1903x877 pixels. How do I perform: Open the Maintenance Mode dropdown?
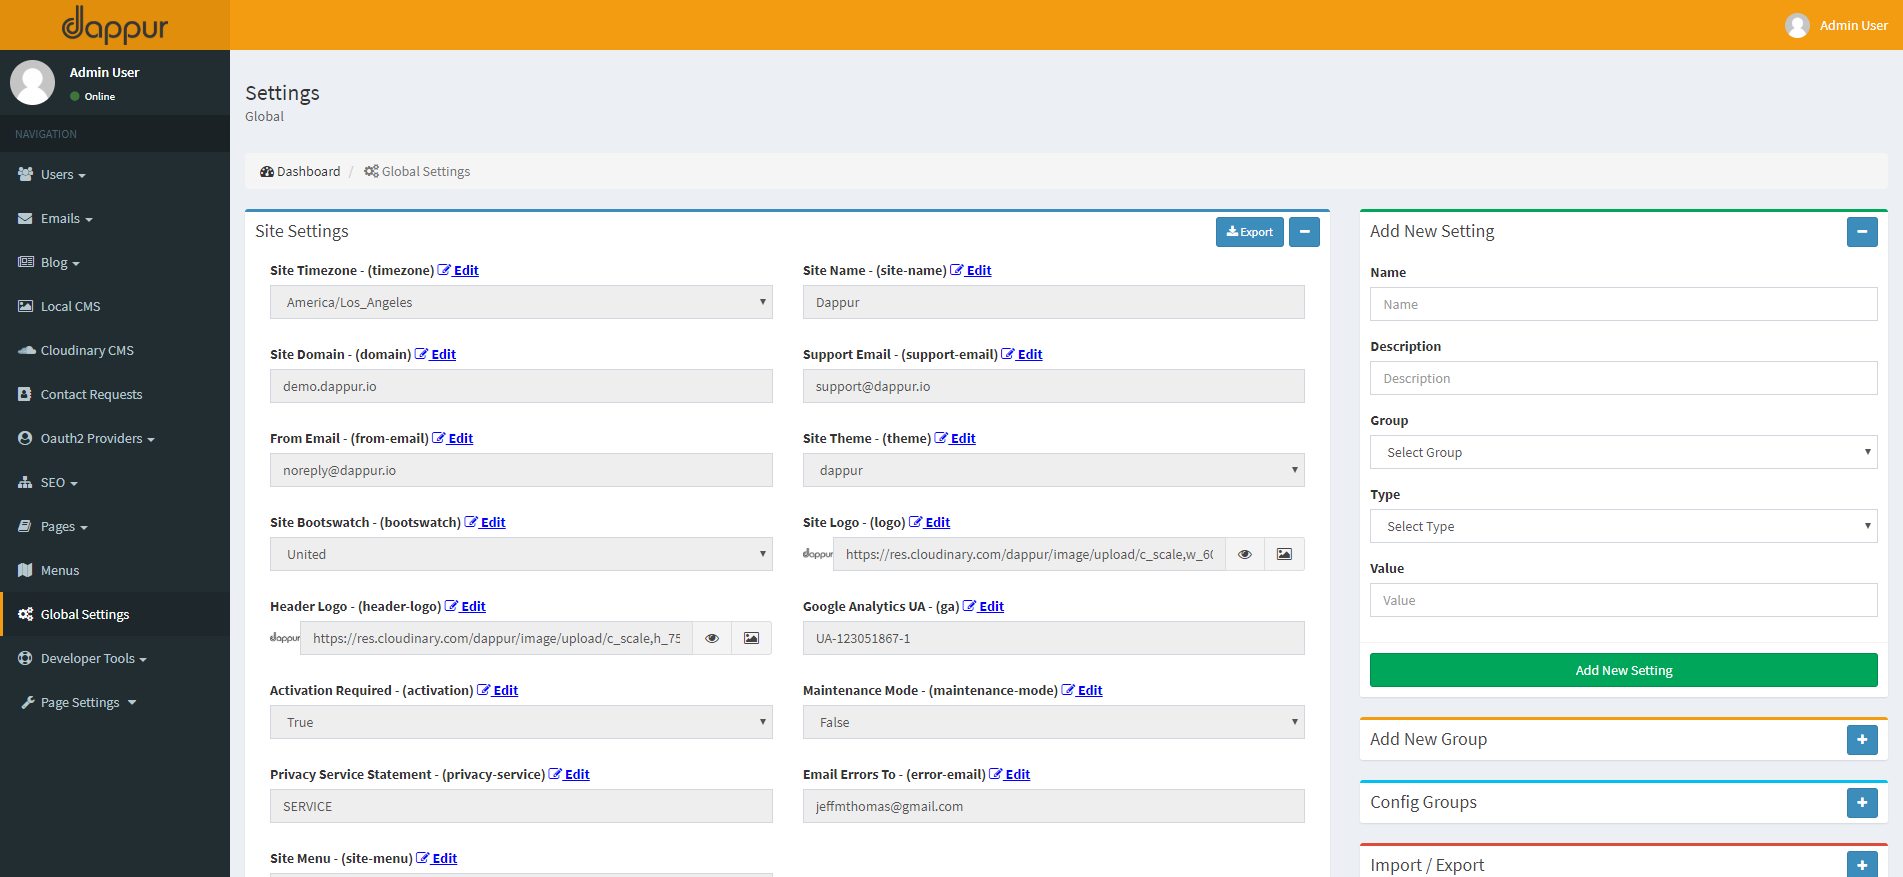pyautogui.click(x=1053, y=722)
